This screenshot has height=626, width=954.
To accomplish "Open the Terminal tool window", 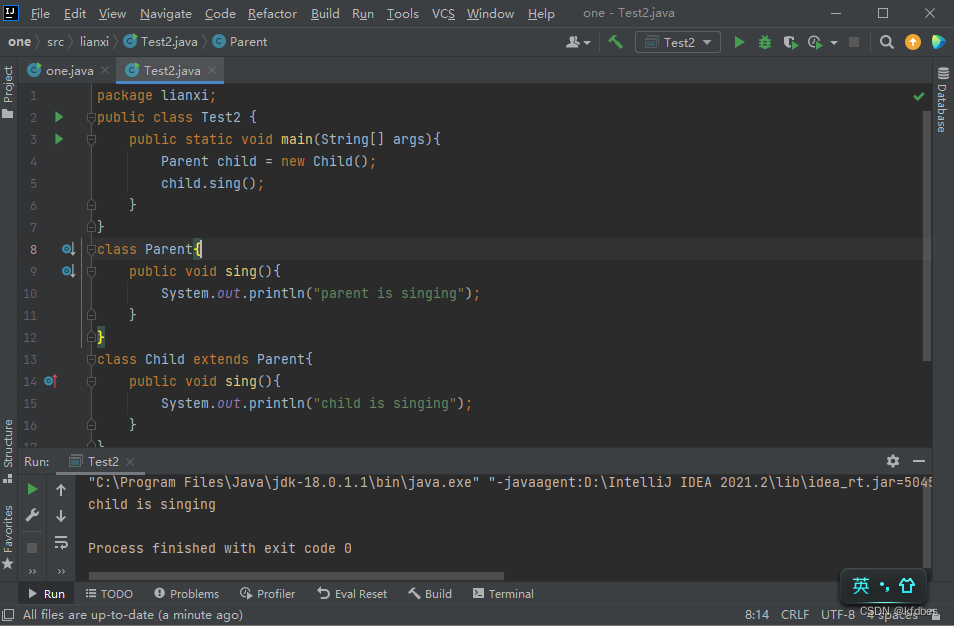I will [503, 593].
